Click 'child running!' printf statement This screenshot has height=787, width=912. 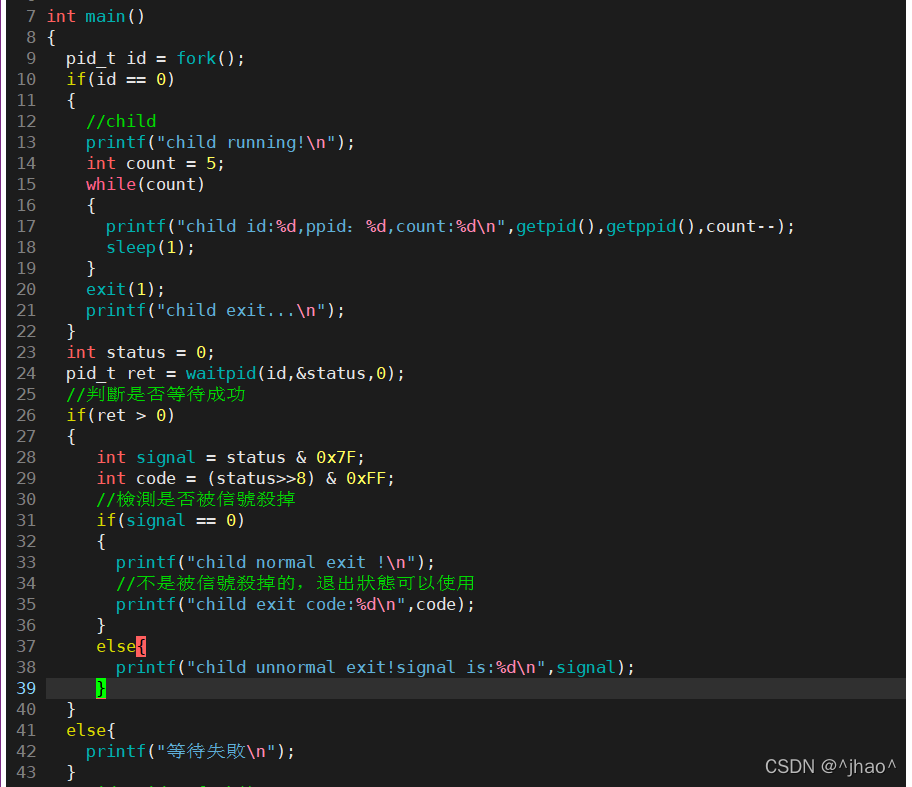(220, 143)
